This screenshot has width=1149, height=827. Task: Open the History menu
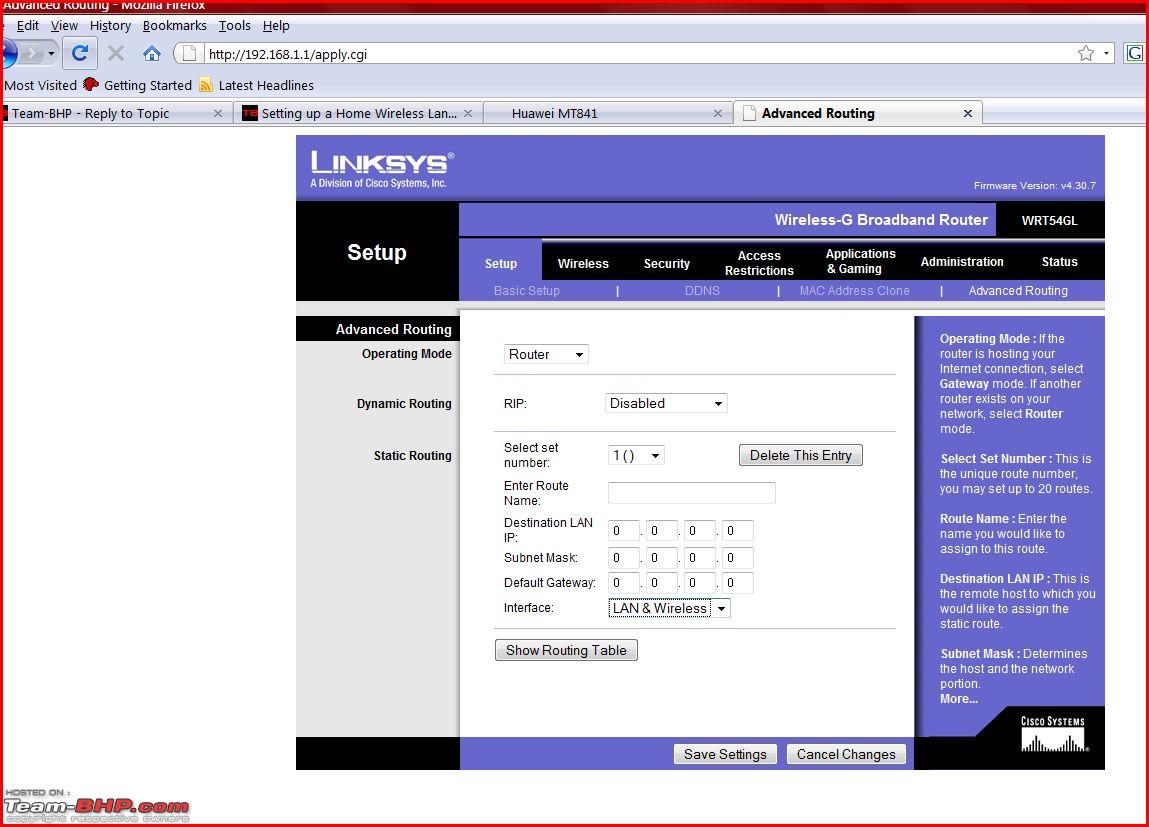point(110,26)
